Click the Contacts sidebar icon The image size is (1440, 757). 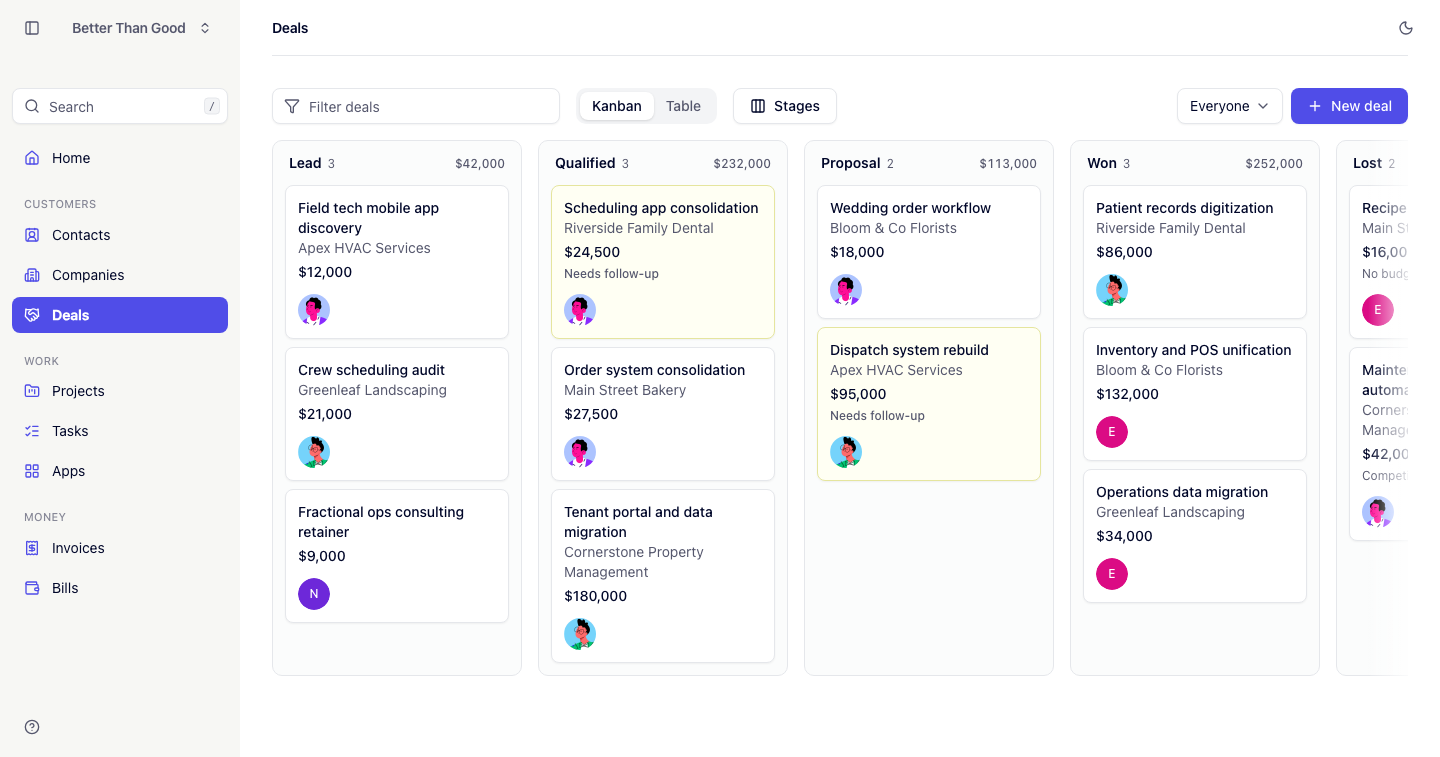(x=32, y=235)
